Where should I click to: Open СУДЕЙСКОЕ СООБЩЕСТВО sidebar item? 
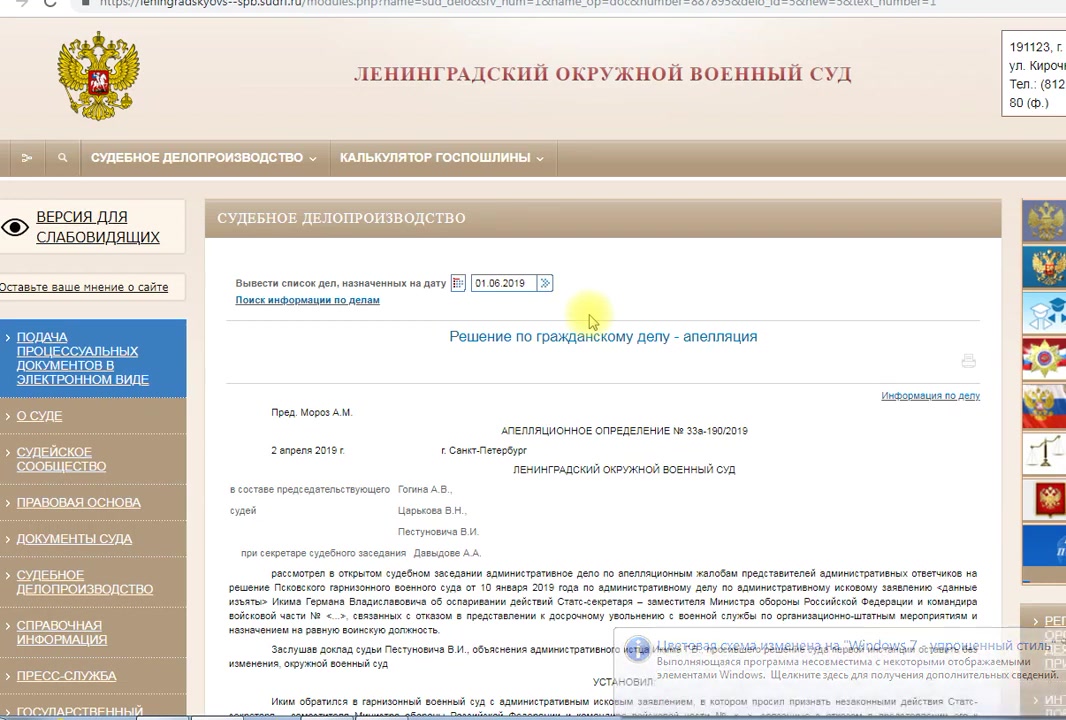[x=61, y=459]
